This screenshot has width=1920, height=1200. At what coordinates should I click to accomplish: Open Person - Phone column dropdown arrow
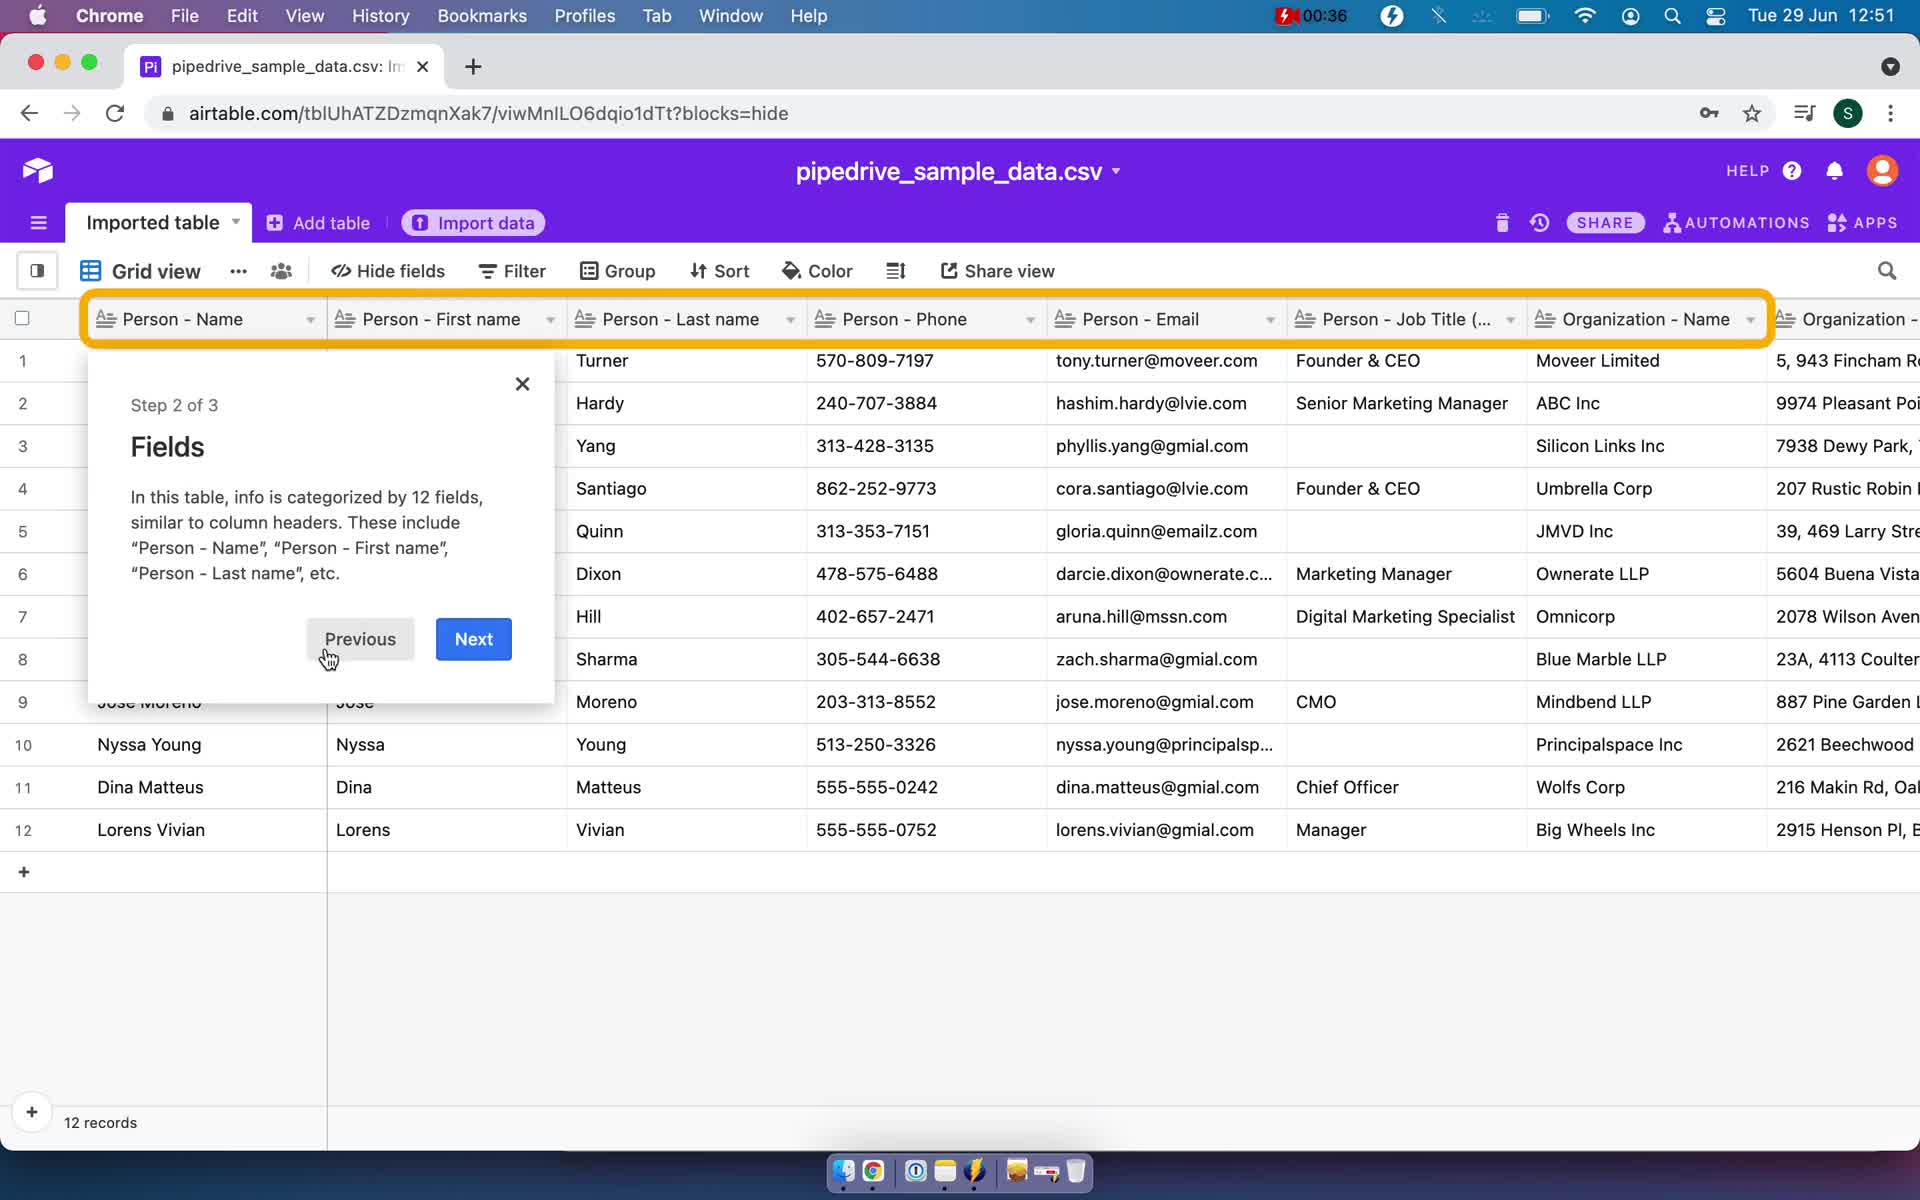click(1030, 320)
